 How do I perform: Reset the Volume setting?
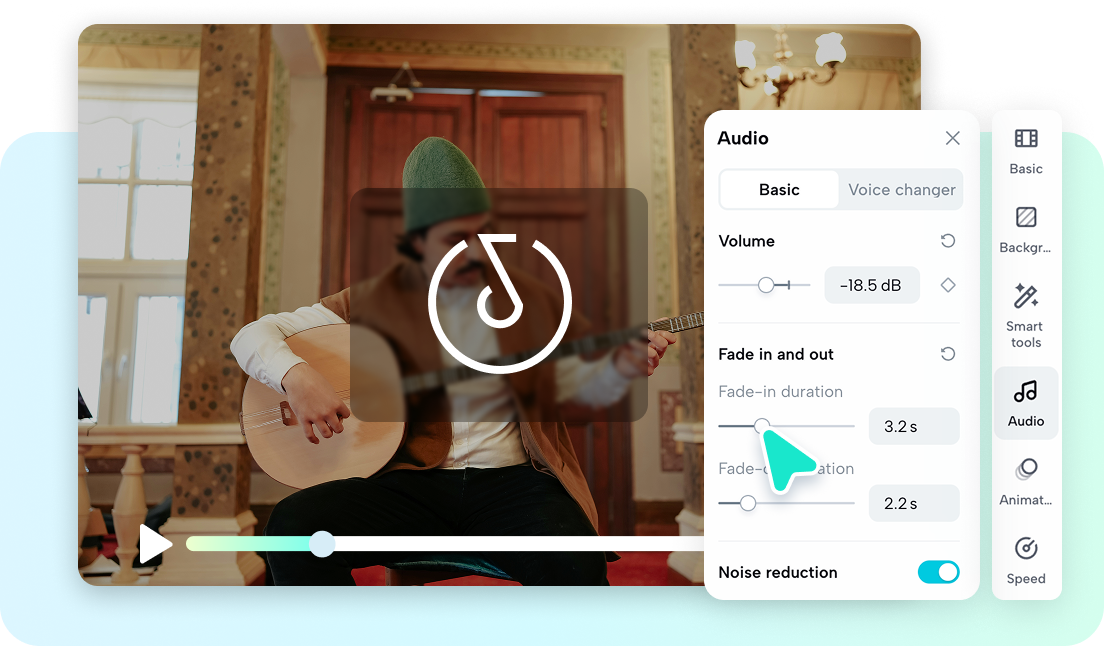(949, 241)
